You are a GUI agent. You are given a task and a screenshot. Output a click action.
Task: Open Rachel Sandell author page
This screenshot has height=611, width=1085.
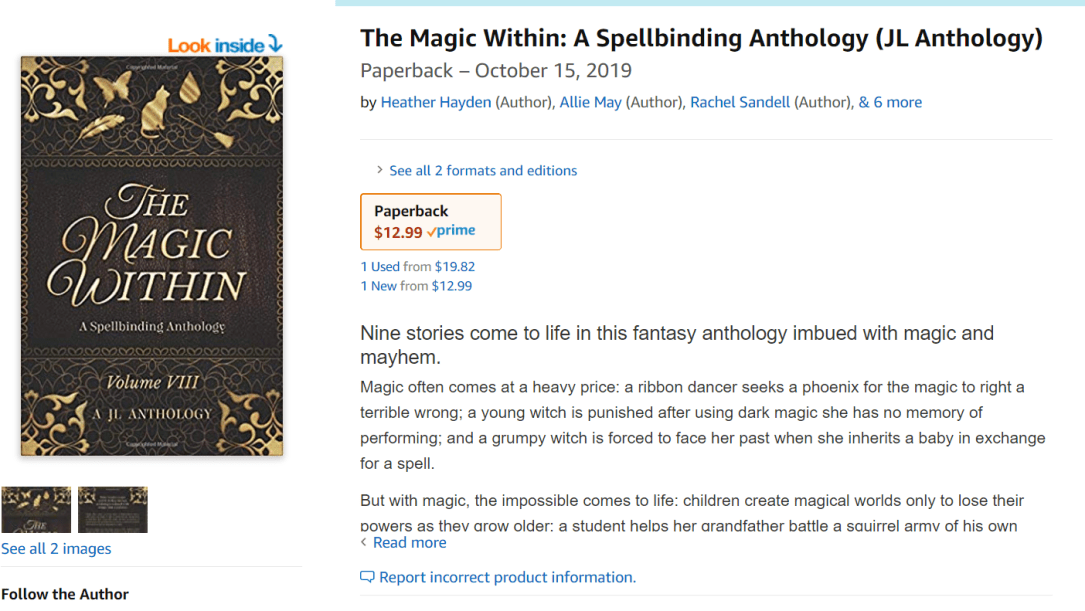(740, 102)
